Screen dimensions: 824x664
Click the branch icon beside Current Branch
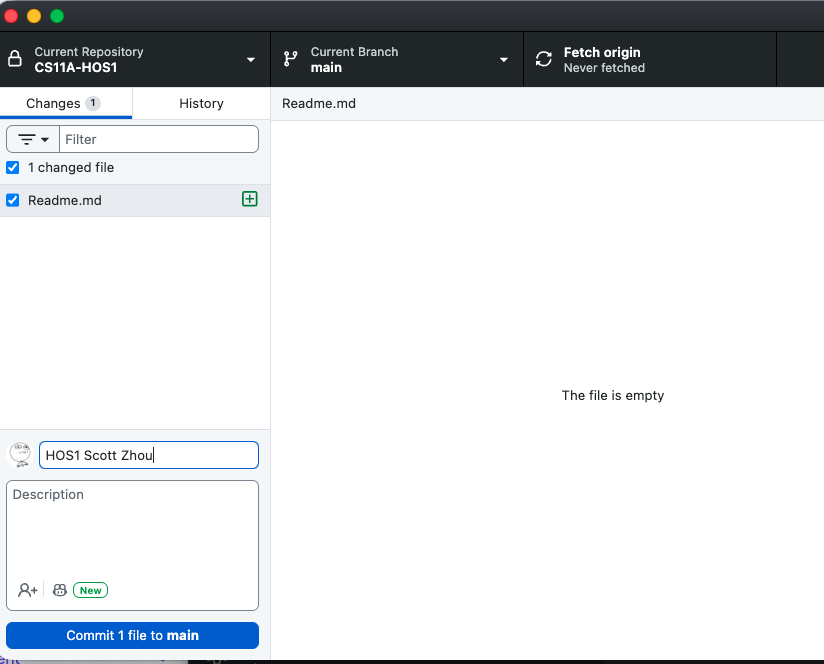point(289,59)
